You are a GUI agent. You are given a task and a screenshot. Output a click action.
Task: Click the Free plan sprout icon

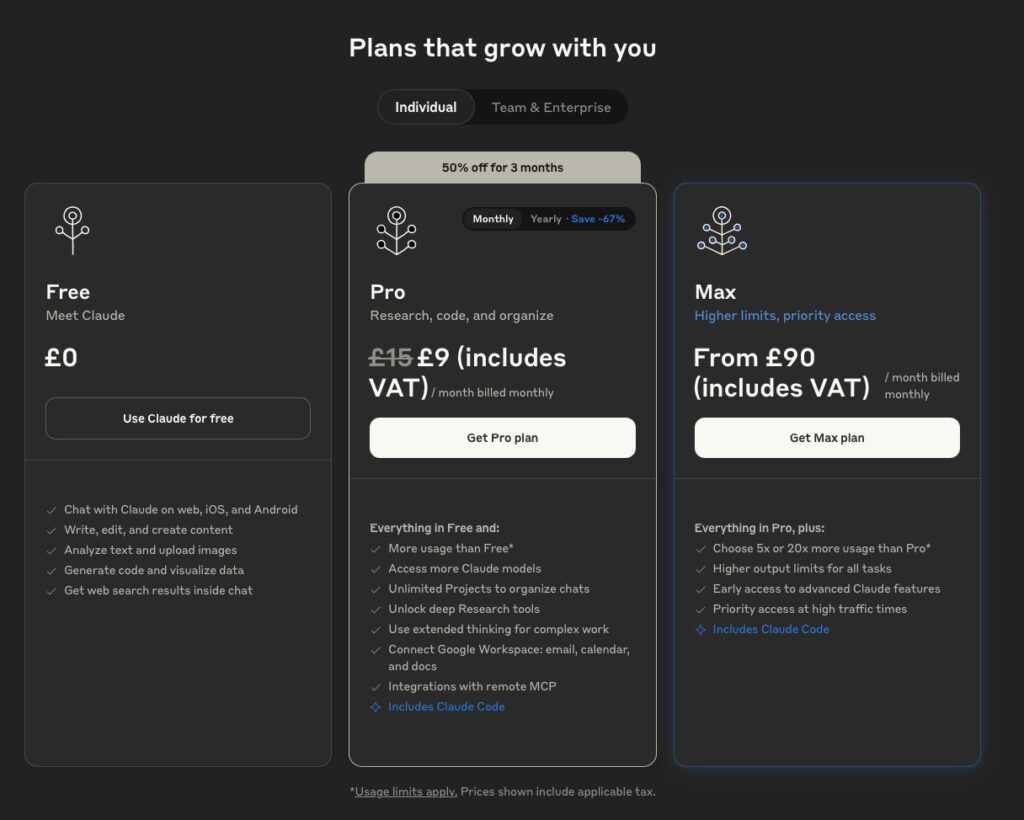[x=72, y=230]
